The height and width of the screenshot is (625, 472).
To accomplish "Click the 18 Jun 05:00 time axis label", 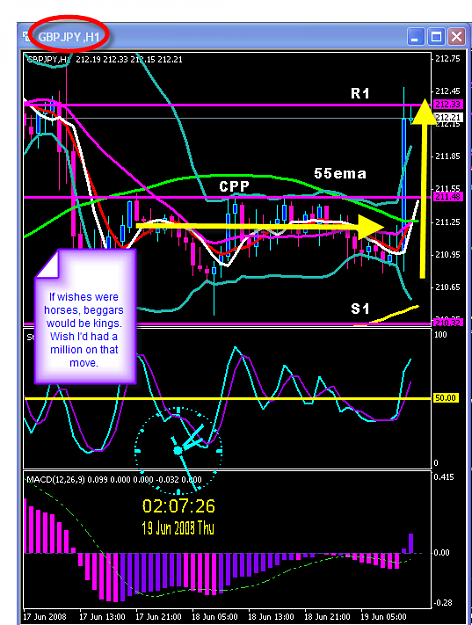I will click(214, 617).
